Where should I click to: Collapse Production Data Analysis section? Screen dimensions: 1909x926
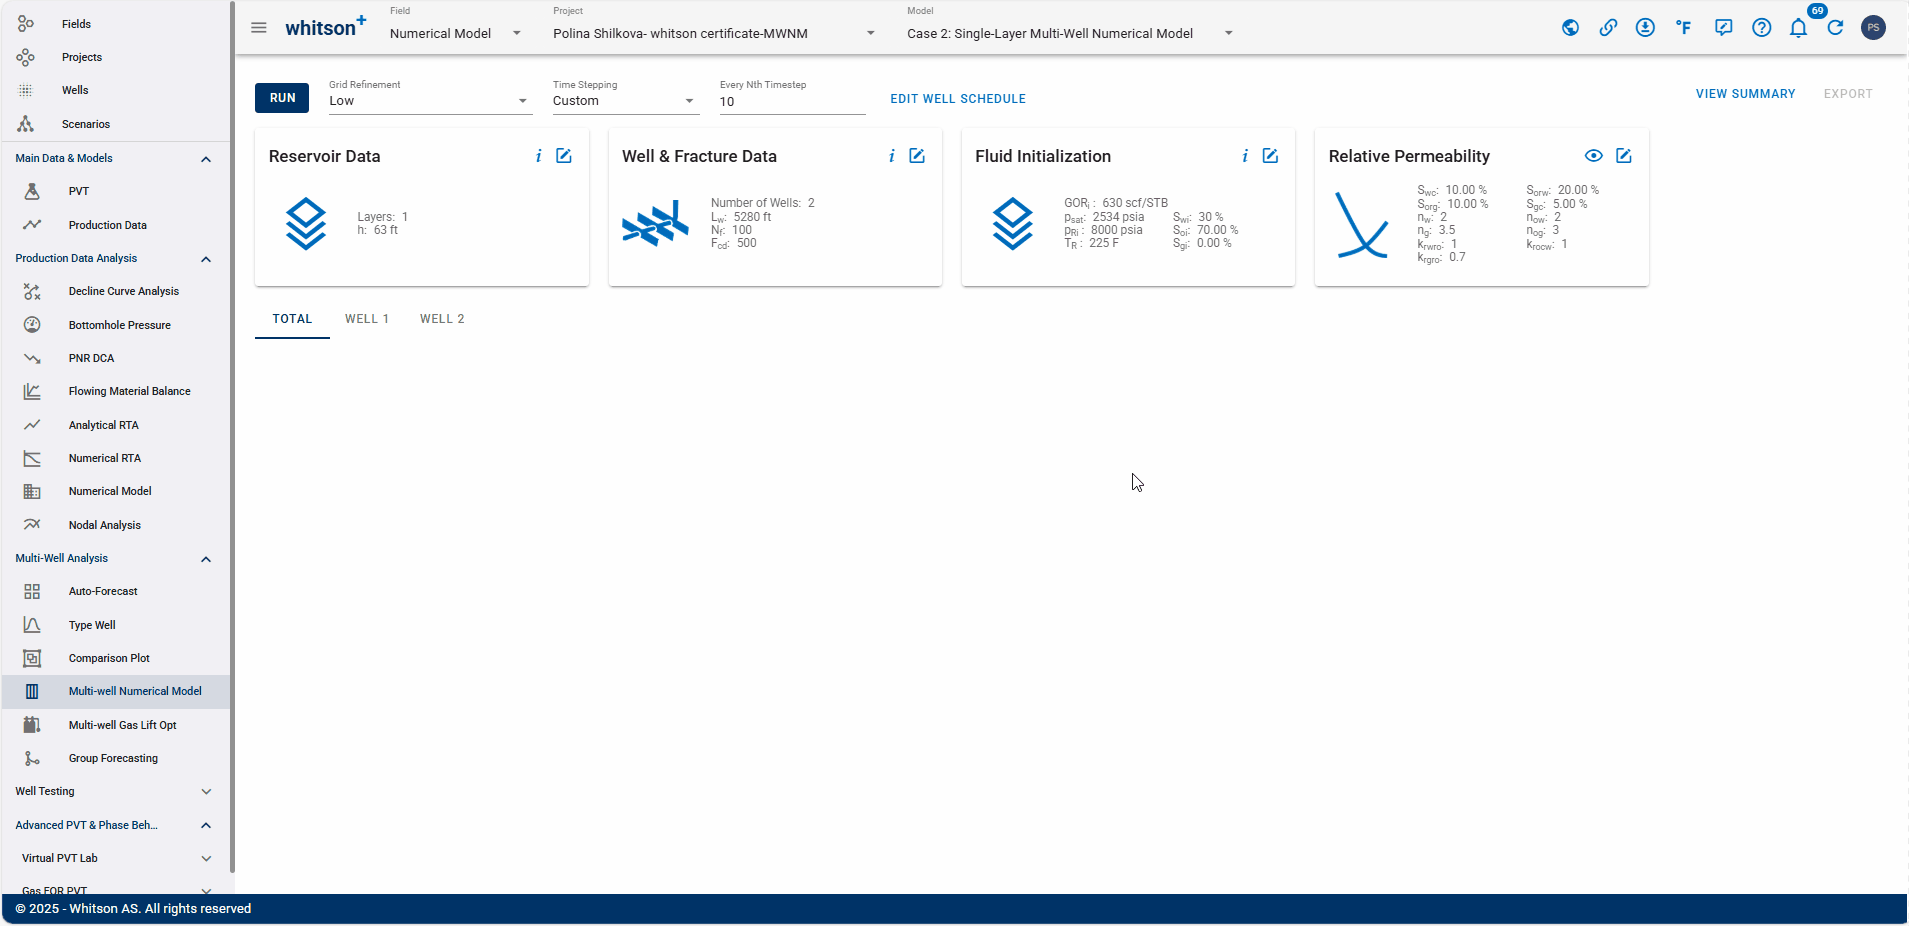pos(115,258)
